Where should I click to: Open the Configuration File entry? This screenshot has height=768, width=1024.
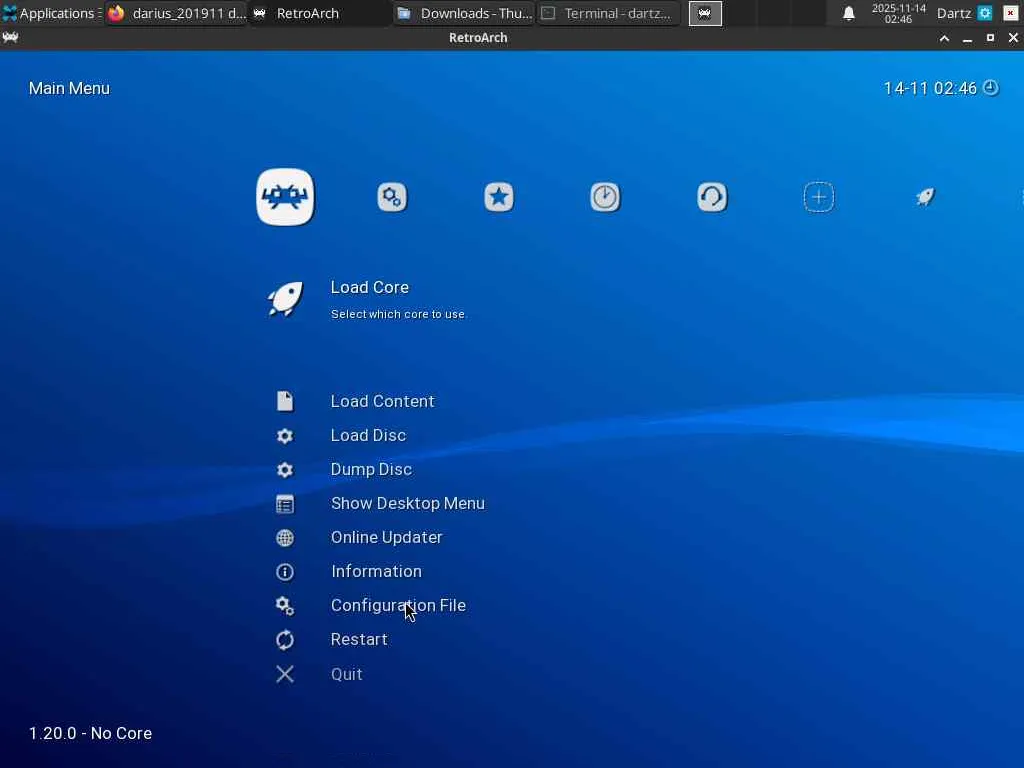(398, 605)
